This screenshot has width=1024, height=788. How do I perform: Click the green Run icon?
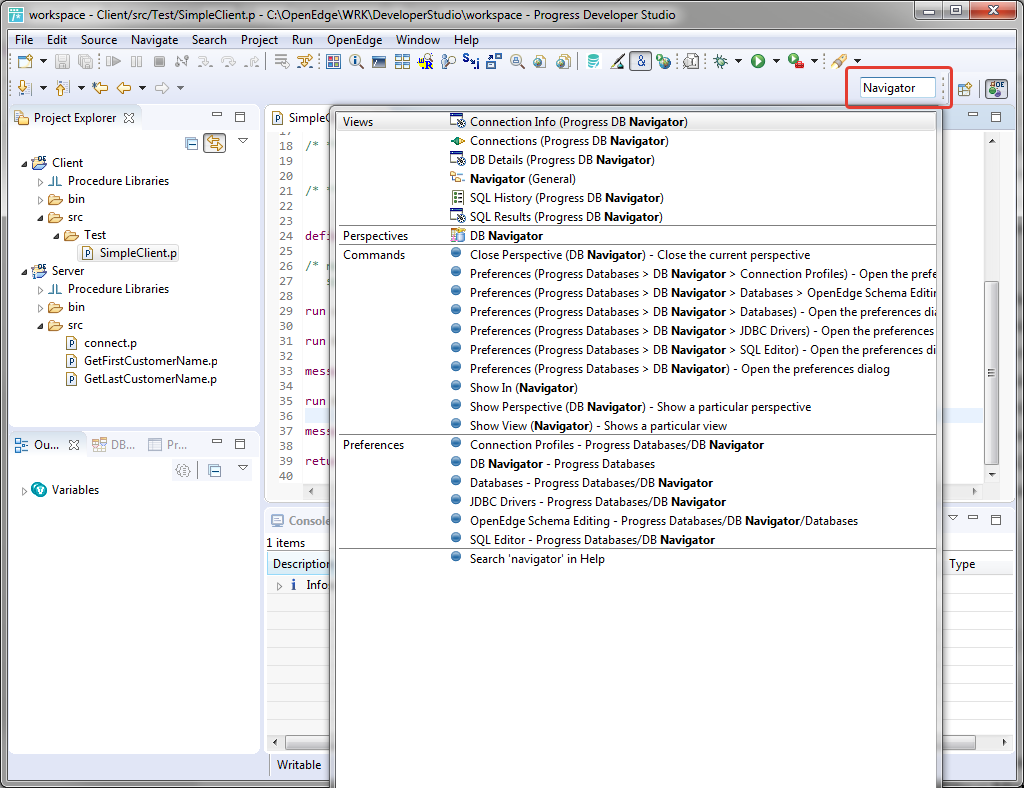[x=758, y=61]
